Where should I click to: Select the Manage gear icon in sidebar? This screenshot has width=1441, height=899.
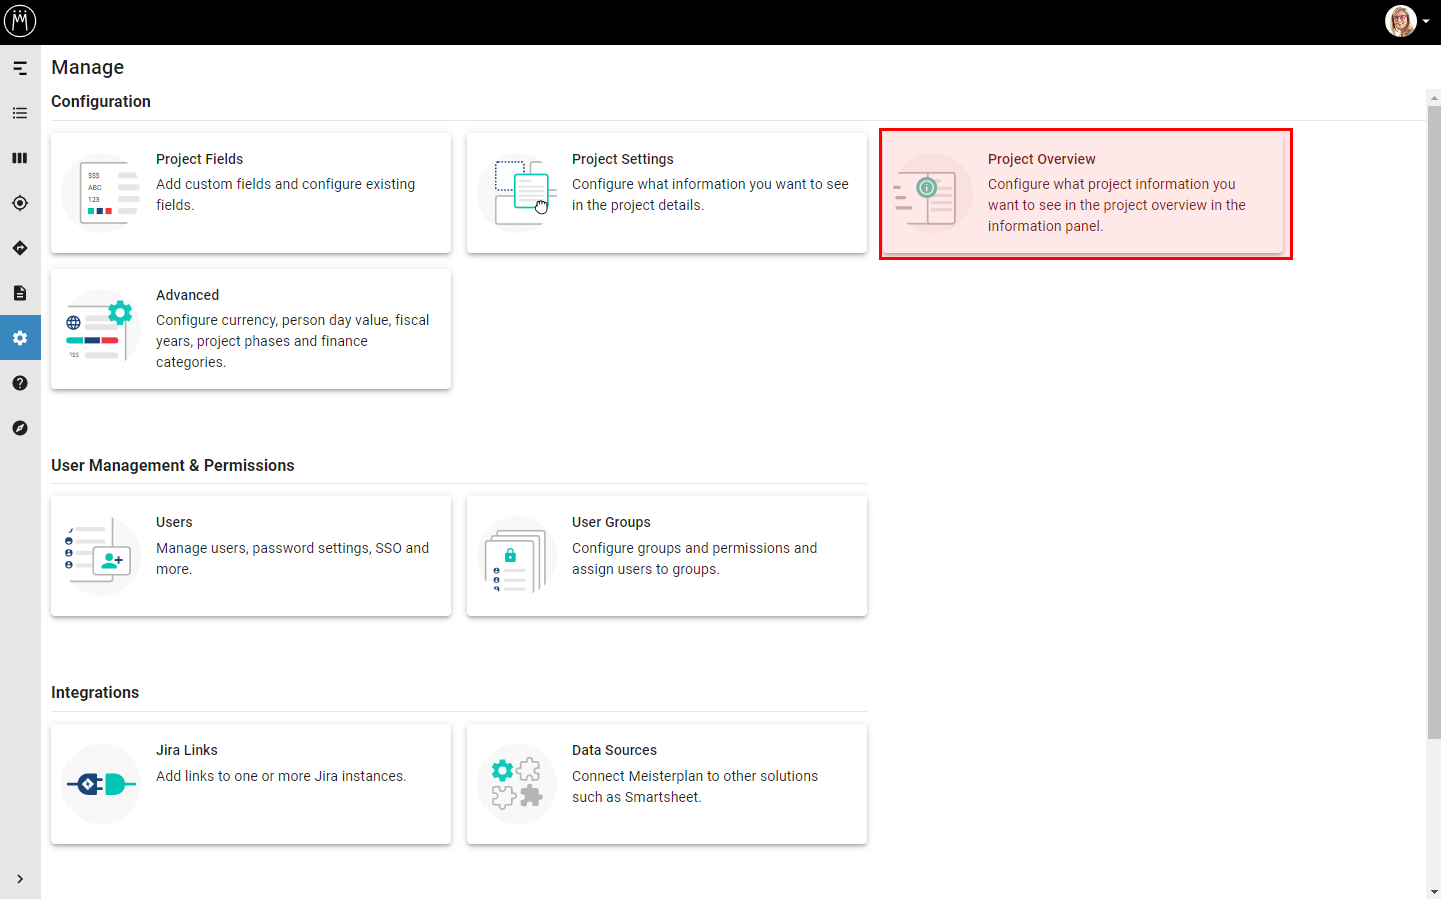pyautogui.click(x=20, y=338)
